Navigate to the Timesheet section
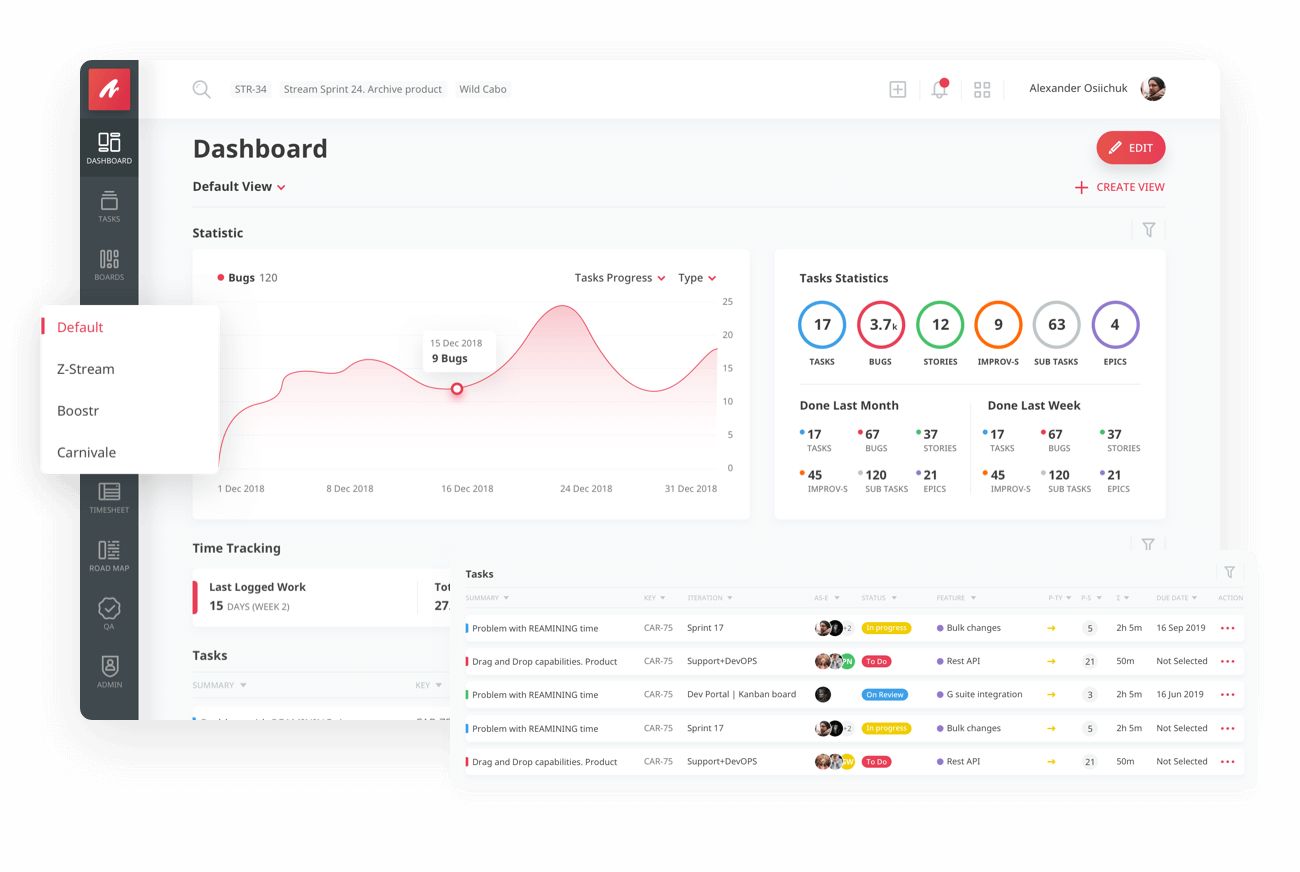 tap(109, 492)
